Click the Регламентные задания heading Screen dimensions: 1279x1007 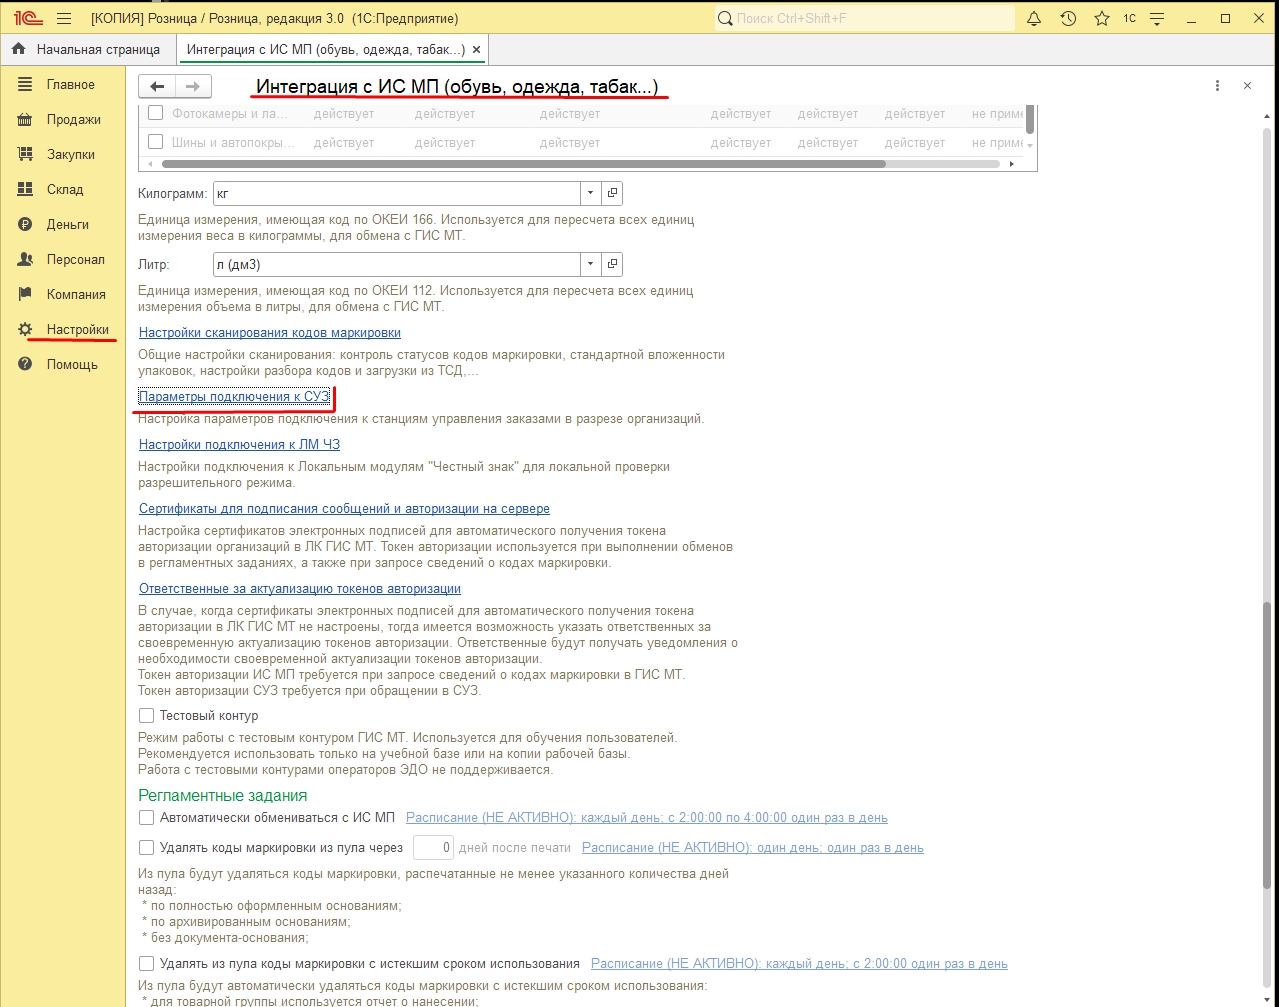click(x=223, y=796)
